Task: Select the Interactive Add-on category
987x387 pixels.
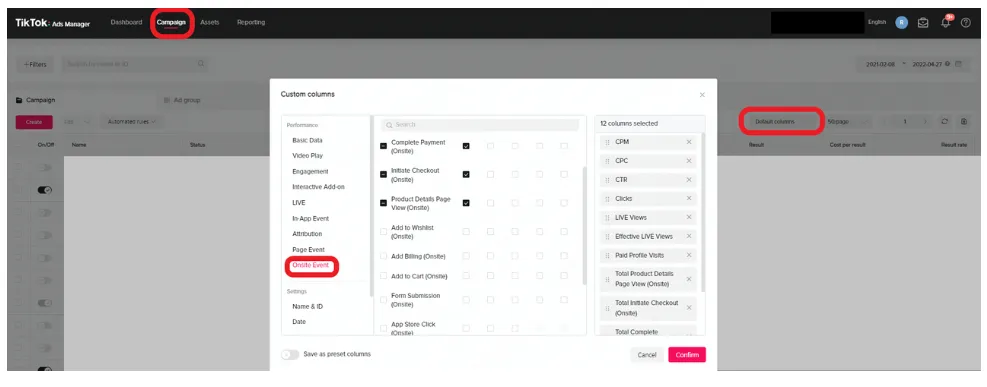Action: pyautogui.click(x=318, y=187)
